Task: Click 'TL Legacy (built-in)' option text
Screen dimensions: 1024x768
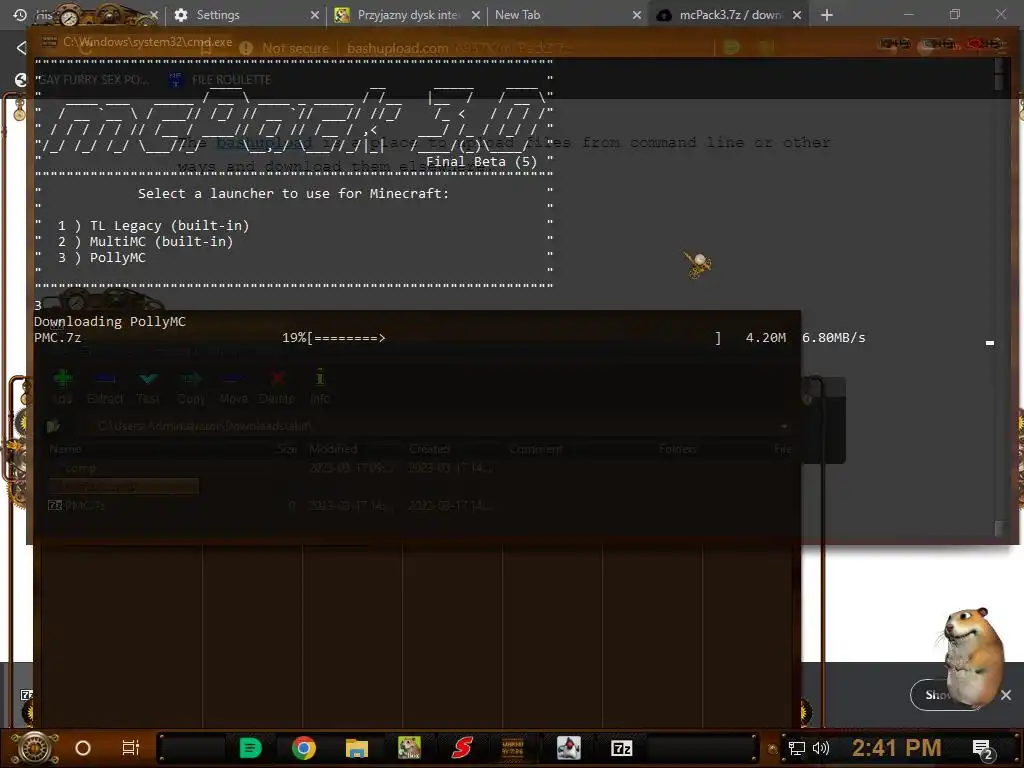Action: pyautogui.click(x=169, y=226)
